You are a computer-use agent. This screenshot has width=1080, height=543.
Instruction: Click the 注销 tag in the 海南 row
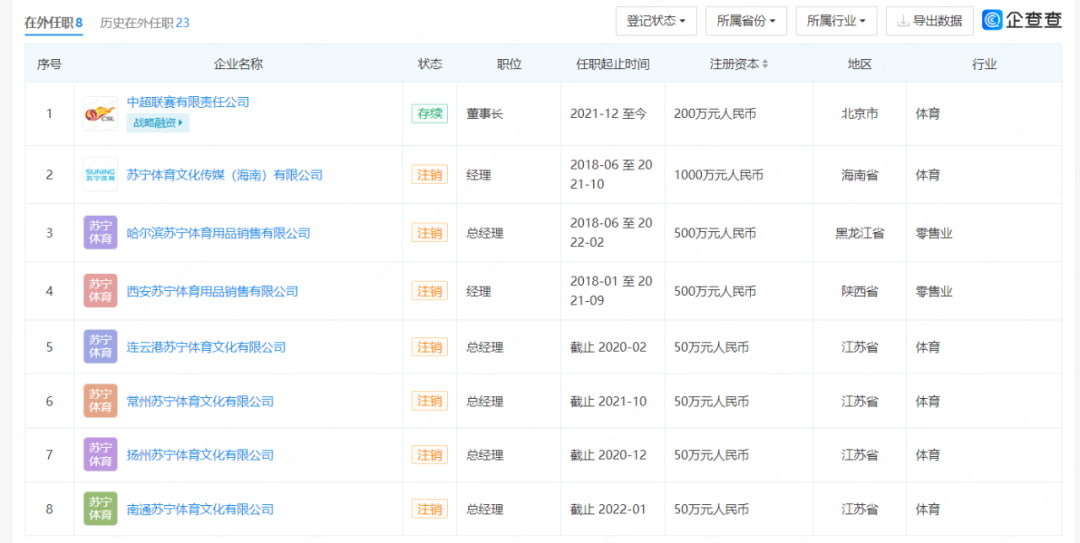(x=430, y=175)
